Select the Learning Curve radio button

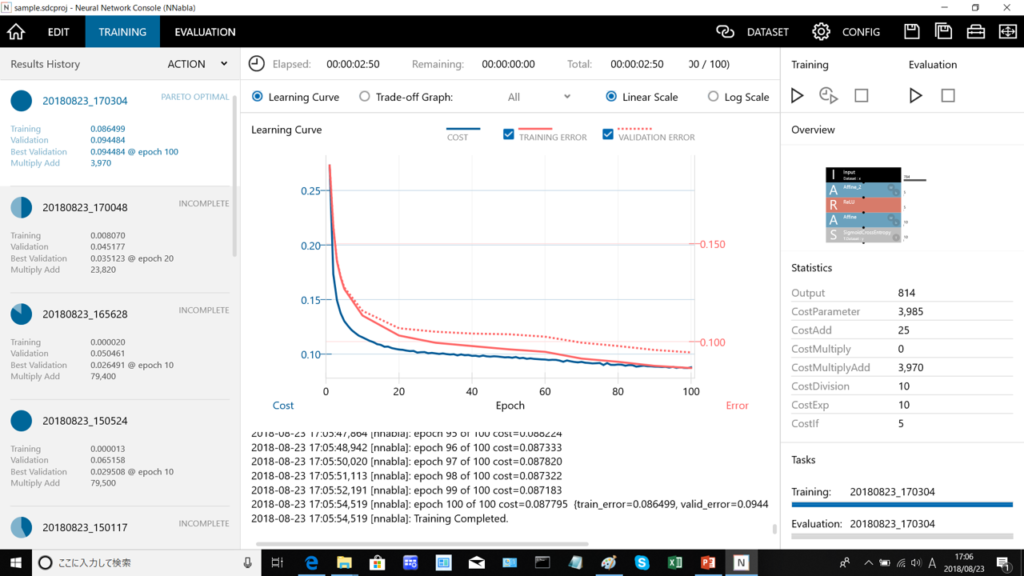pyautogui.click(x=257, y=97)
